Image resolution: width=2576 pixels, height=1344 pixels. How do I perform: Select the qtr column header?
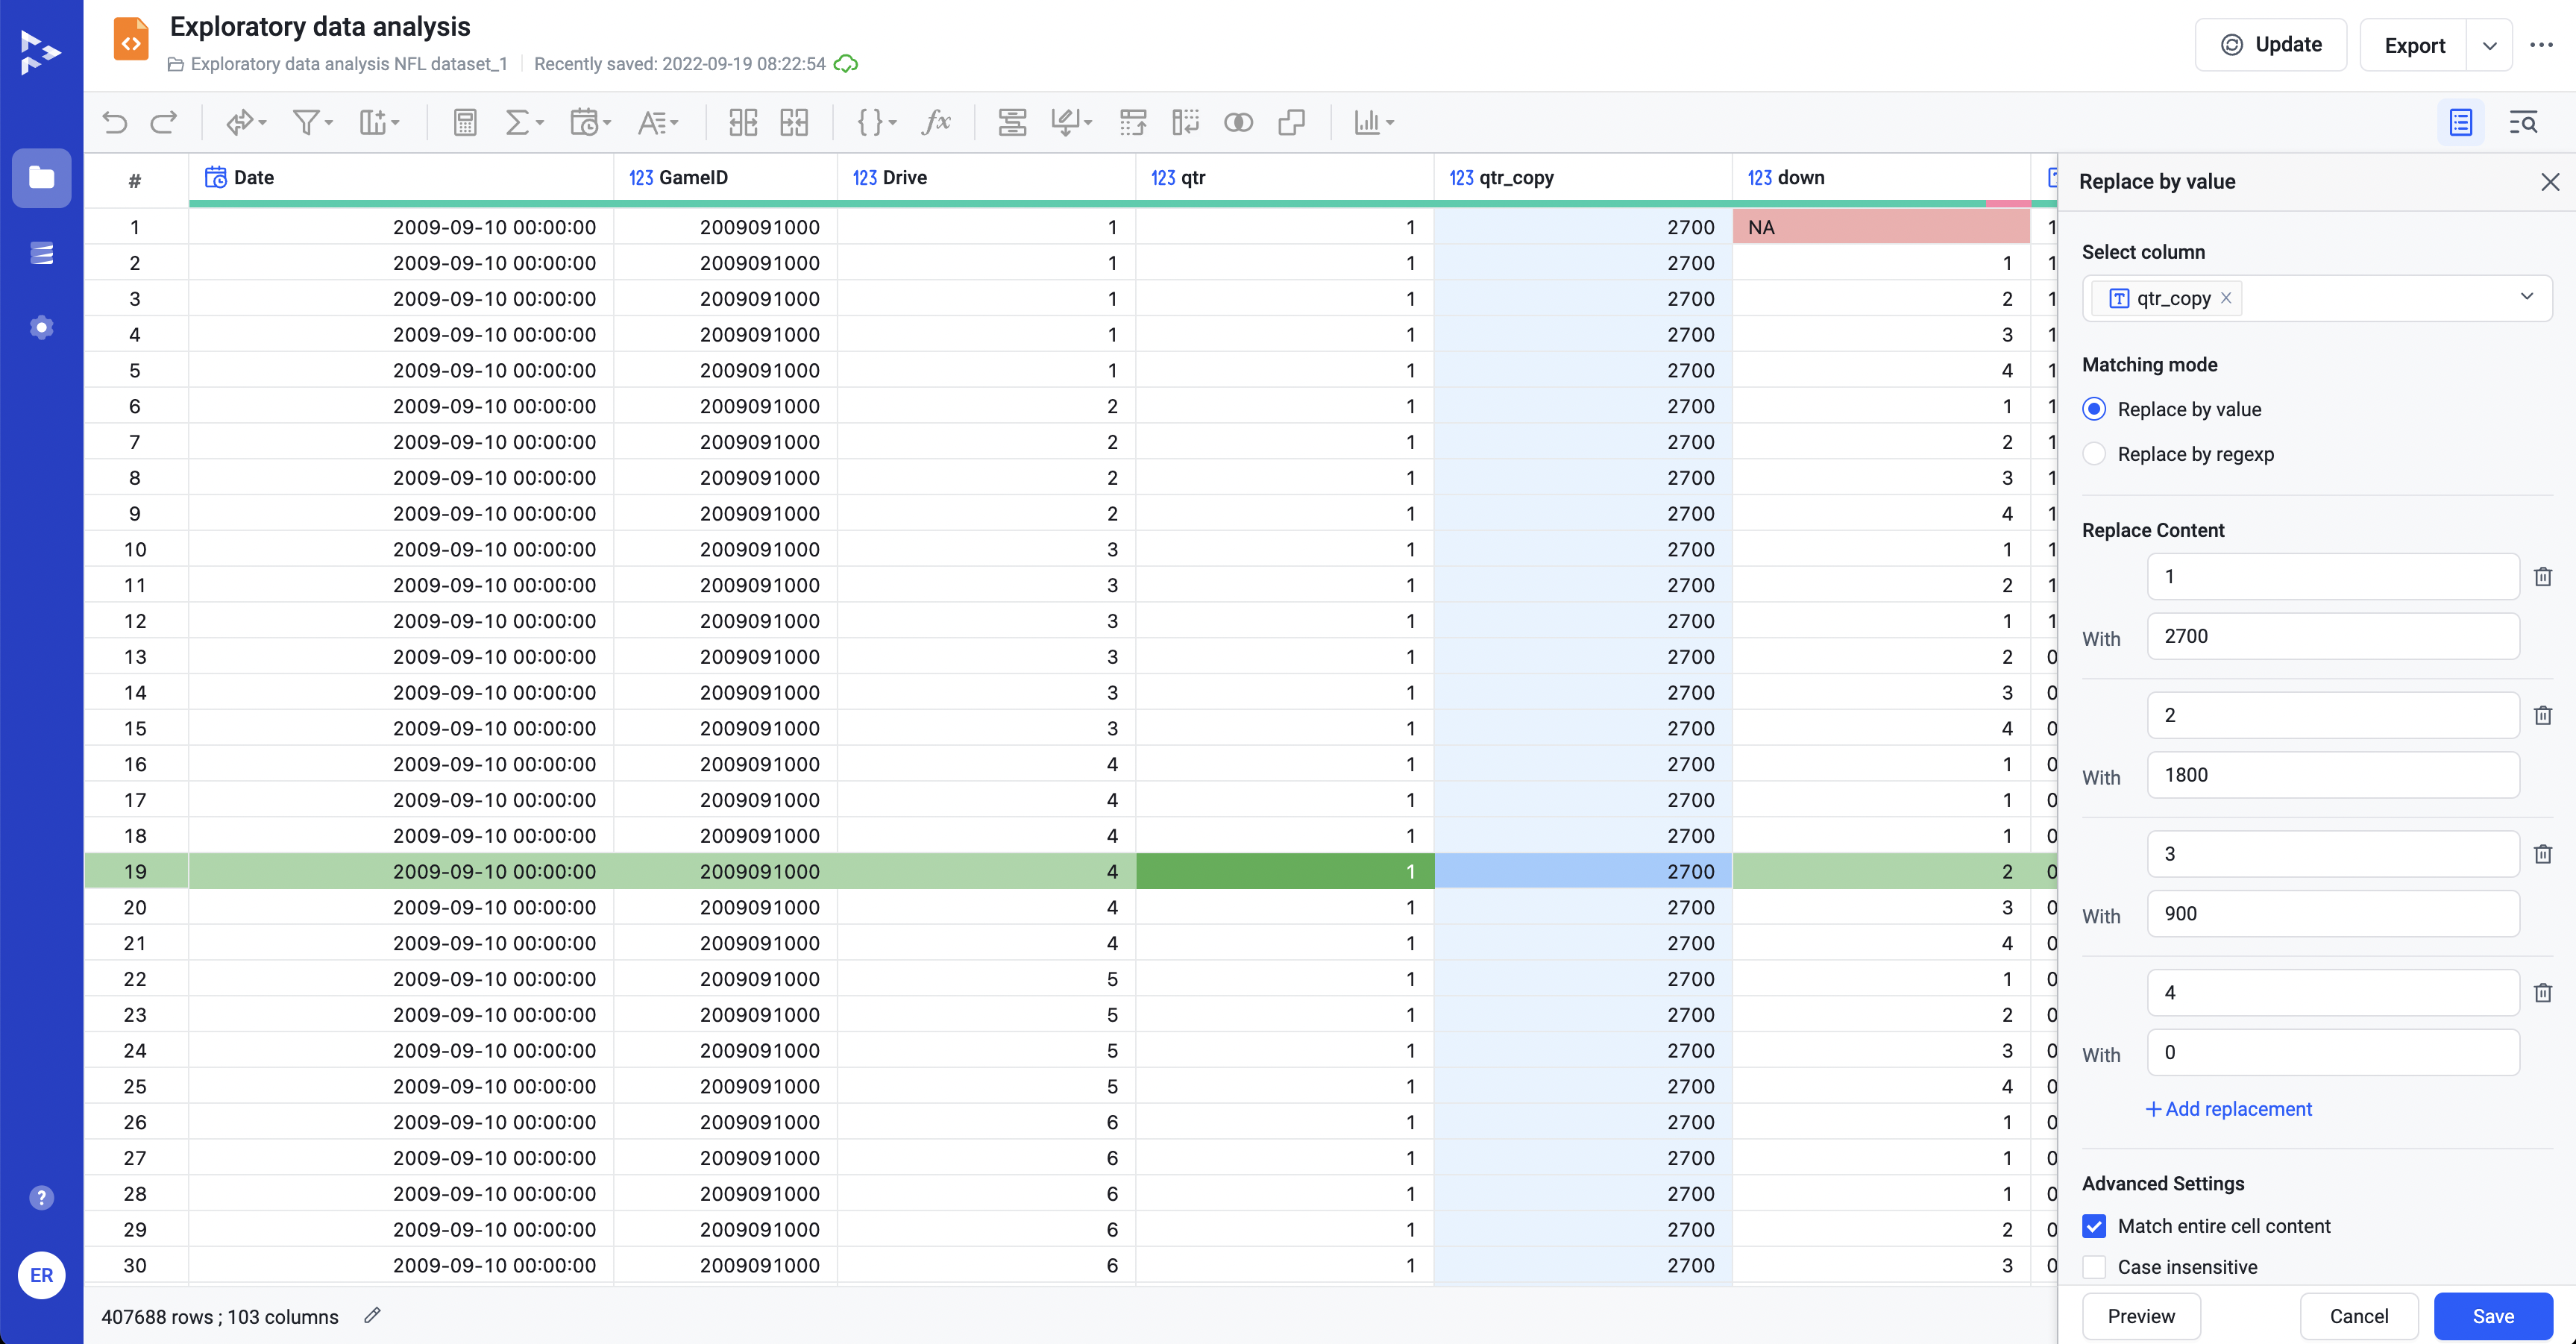point(1284,178)
